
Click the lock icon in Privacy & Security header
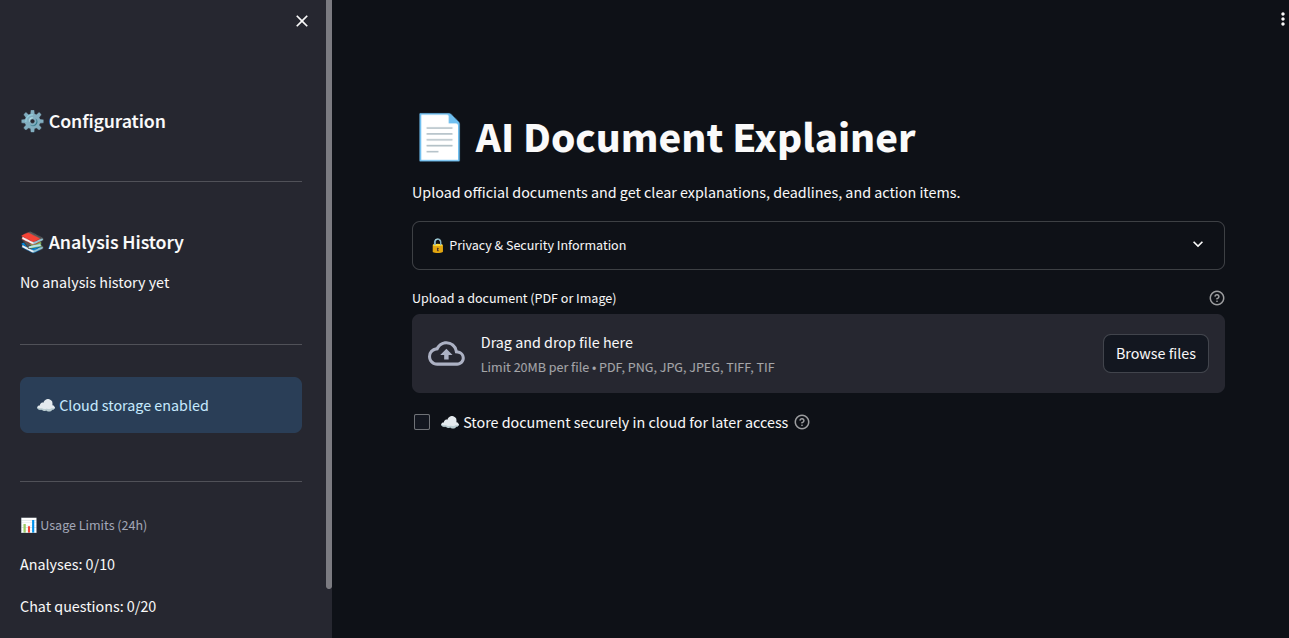pyautogui.click(x=437, y=245)
